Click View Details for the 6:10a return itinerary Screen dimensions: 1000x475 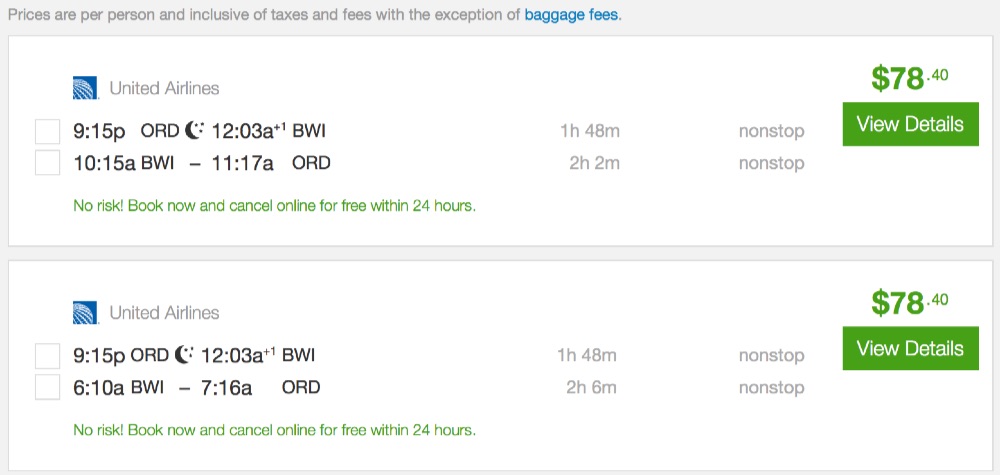pos(910,348)
